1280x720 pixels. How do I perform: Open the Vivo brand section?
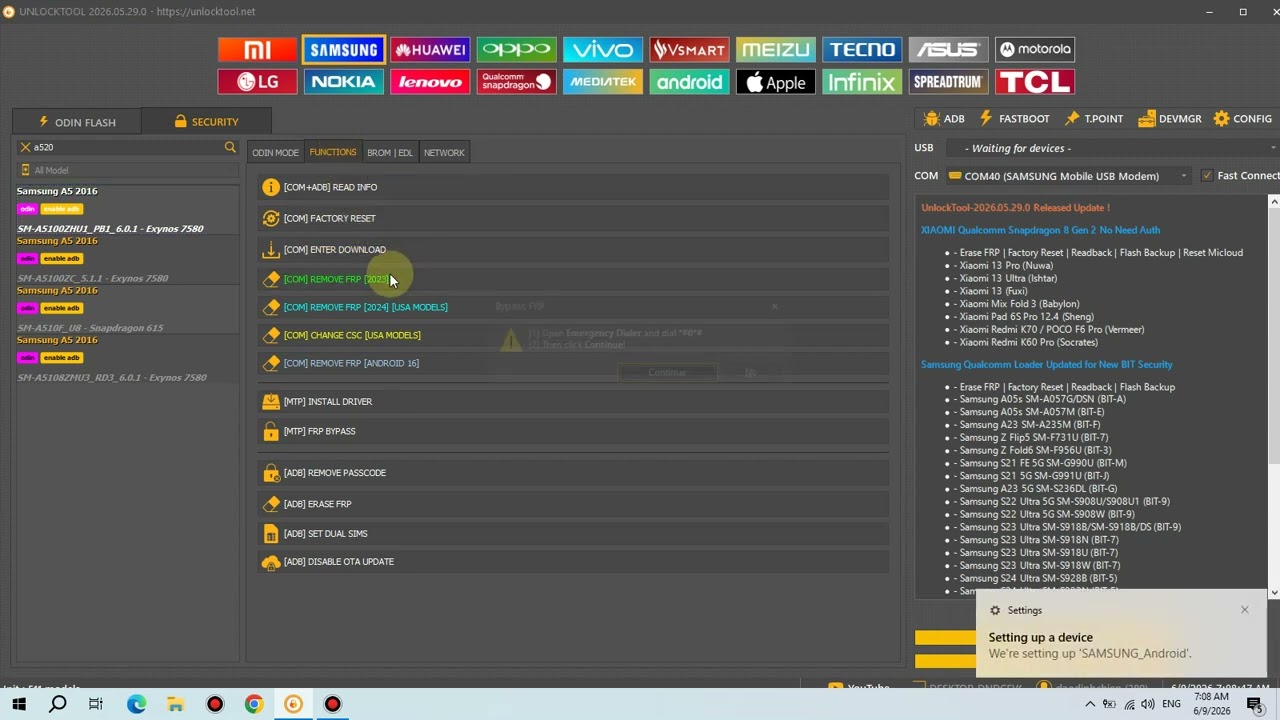coord(603,49)
